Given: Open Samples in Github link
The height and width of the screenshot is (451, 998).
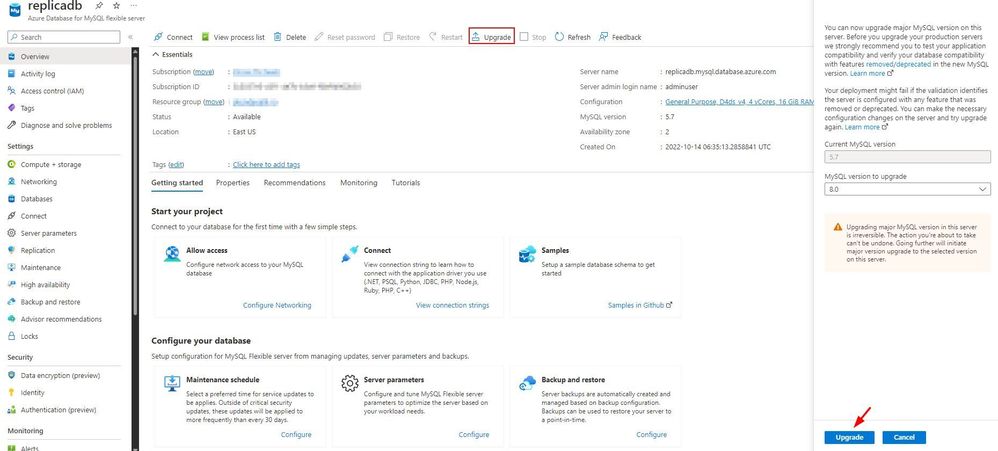Looking at the screenshot, I should coord(640,306).
